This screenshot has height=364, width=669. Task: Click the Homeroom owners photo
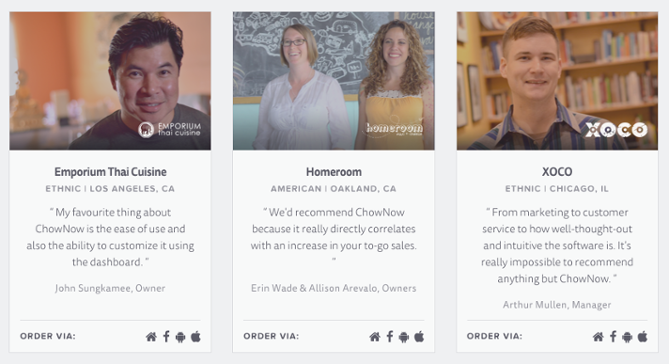point(334,81)
